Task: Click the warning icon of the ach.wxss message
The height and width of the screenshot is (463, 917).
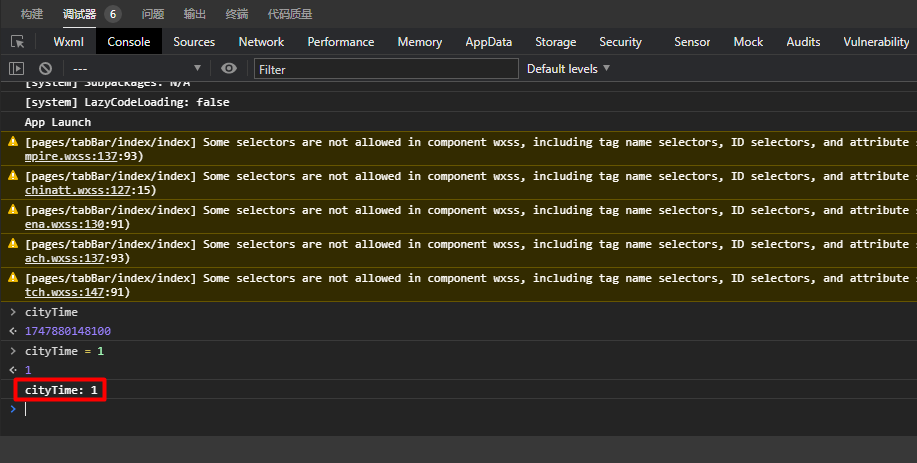Action: (x=13, y=243)
